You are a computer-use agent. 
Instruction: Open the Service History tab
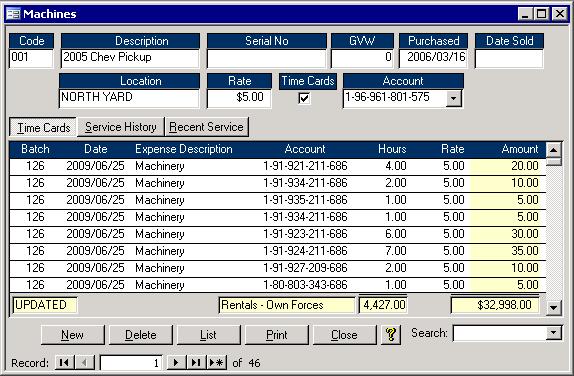120,127
